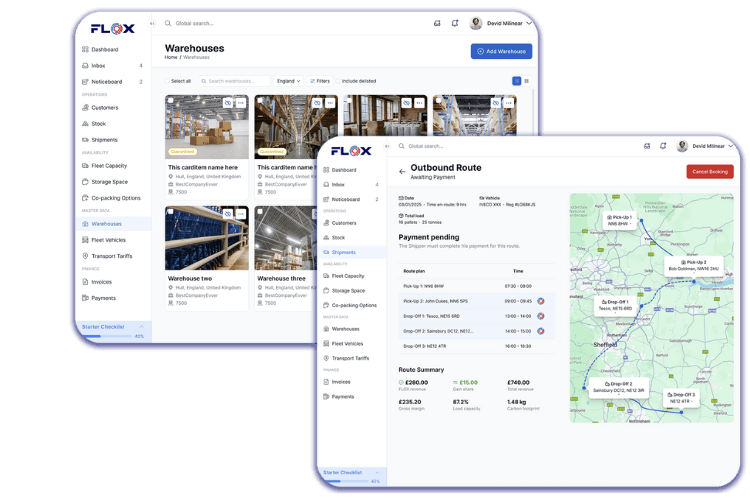Open the notifications bell in the Outbound Route window
Screen dimensions: 750x500
click(663, 146)
